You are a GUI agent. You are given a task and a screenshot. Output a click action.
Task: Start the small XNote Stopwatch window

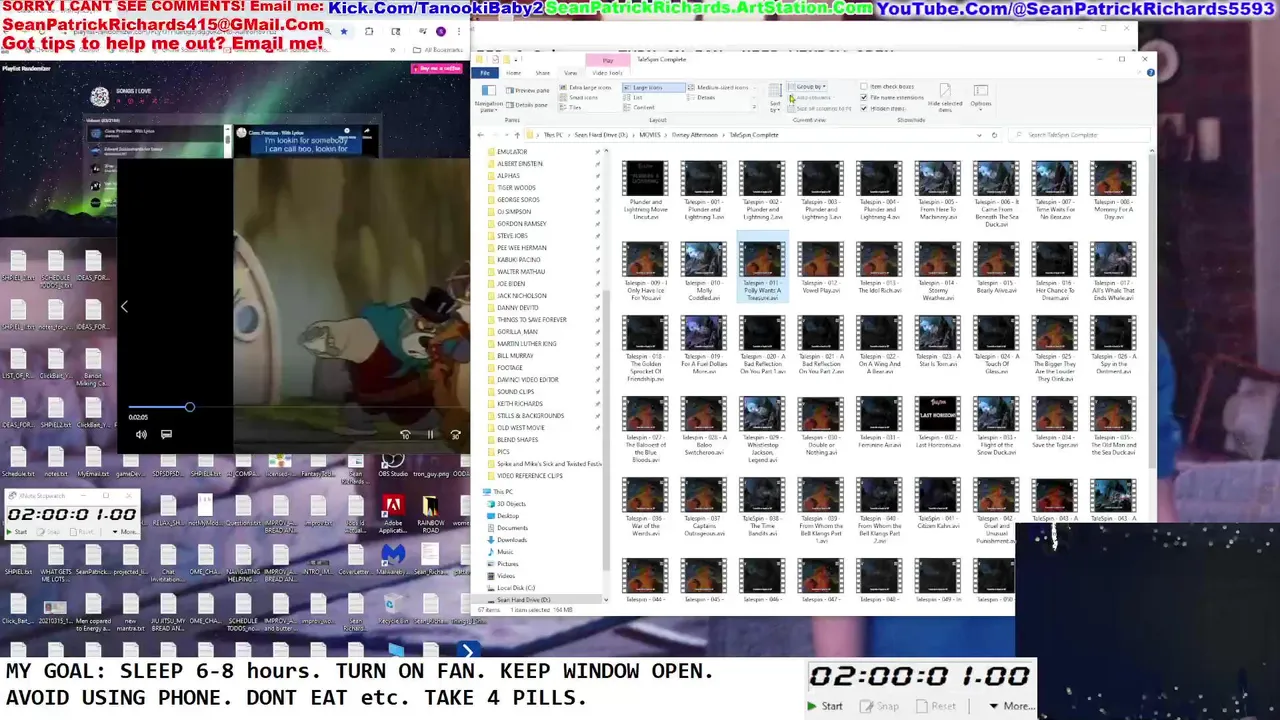(x=17, y=532)
